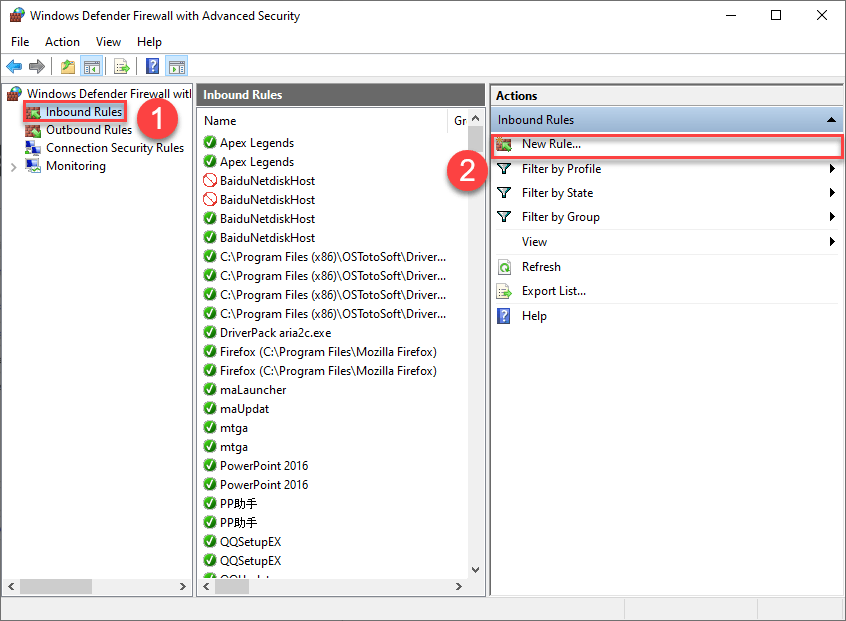The height and width of the screenshot is (621, 846).
Task: Select the maLauncher rule
Action: pos(253,390)
